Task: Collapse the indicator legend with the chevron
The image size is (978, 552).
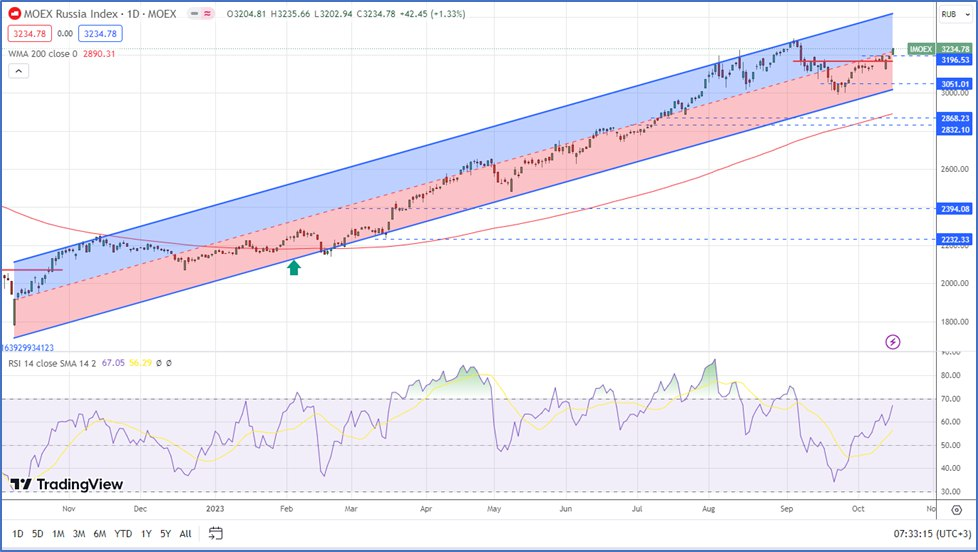Action: 18,71
